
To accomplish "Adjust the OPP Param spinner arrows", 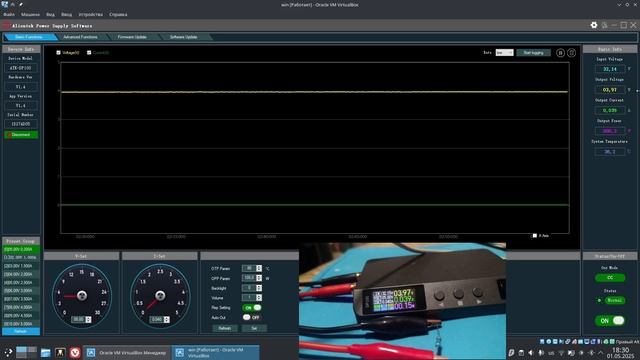I will tap(259, 278).
